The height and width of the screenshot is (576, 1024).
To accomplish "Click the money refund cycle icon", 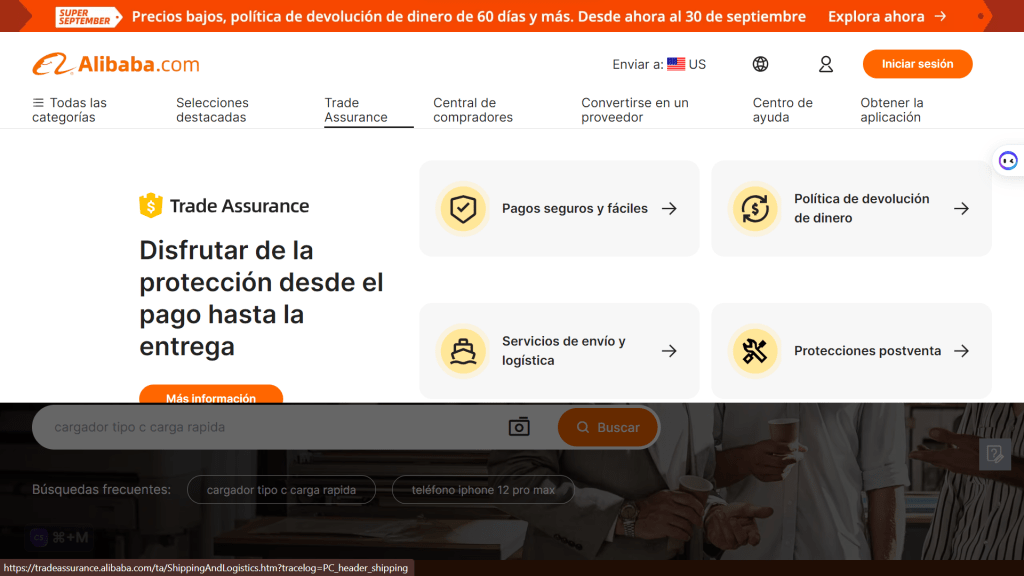I will (x=755, y=209).
